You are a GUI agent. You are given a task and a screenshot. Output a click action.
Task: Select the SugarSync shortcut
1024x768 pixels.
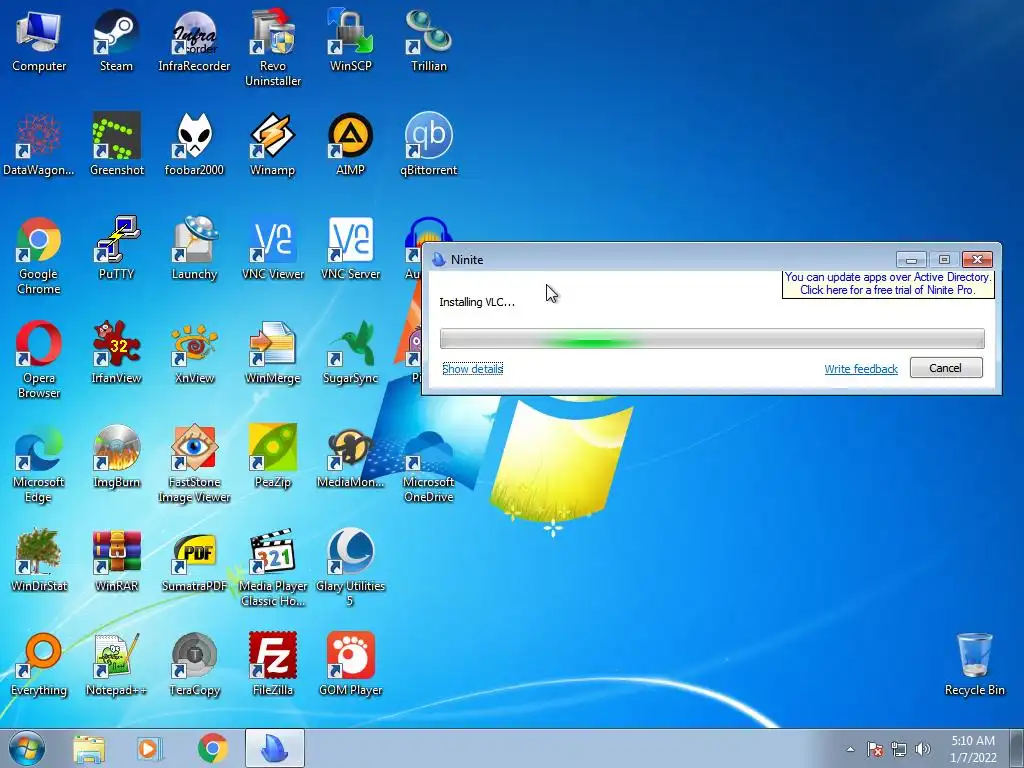(x=350, y=353)
